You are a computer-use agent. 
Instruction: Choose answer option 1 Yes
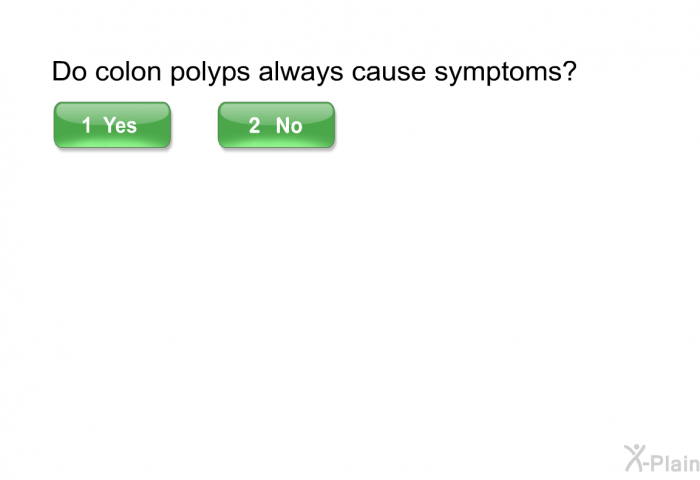(112, 125)
